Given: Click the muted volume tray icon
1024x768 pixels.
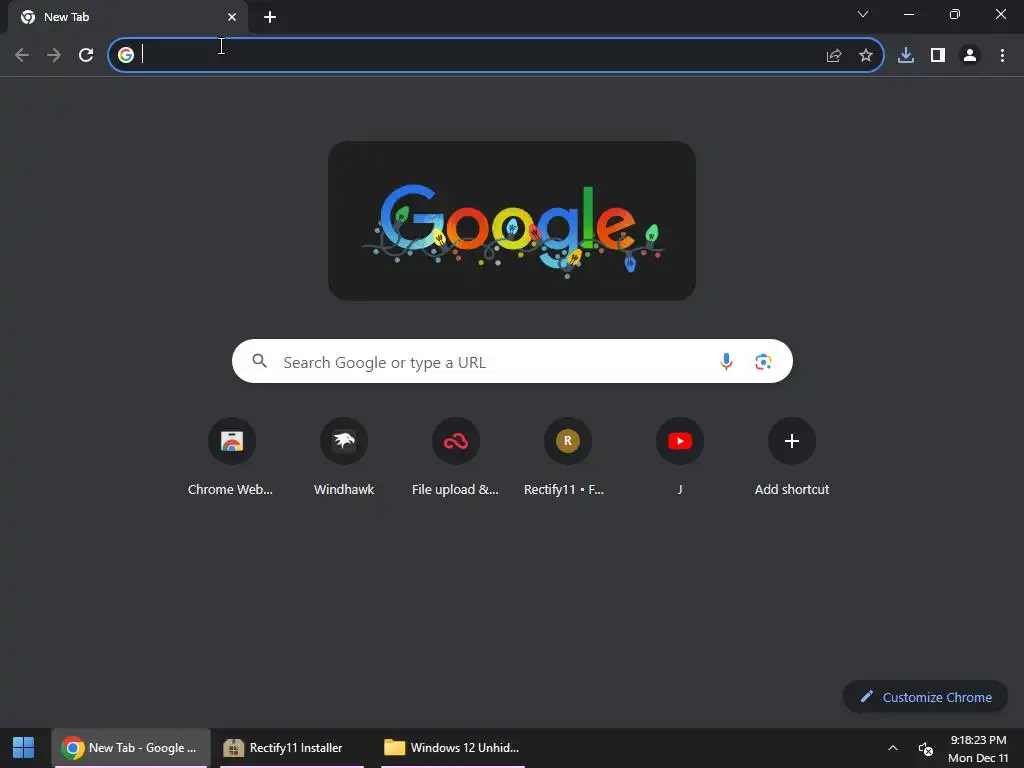Looking at the screenshot, I should pos(925,748).
